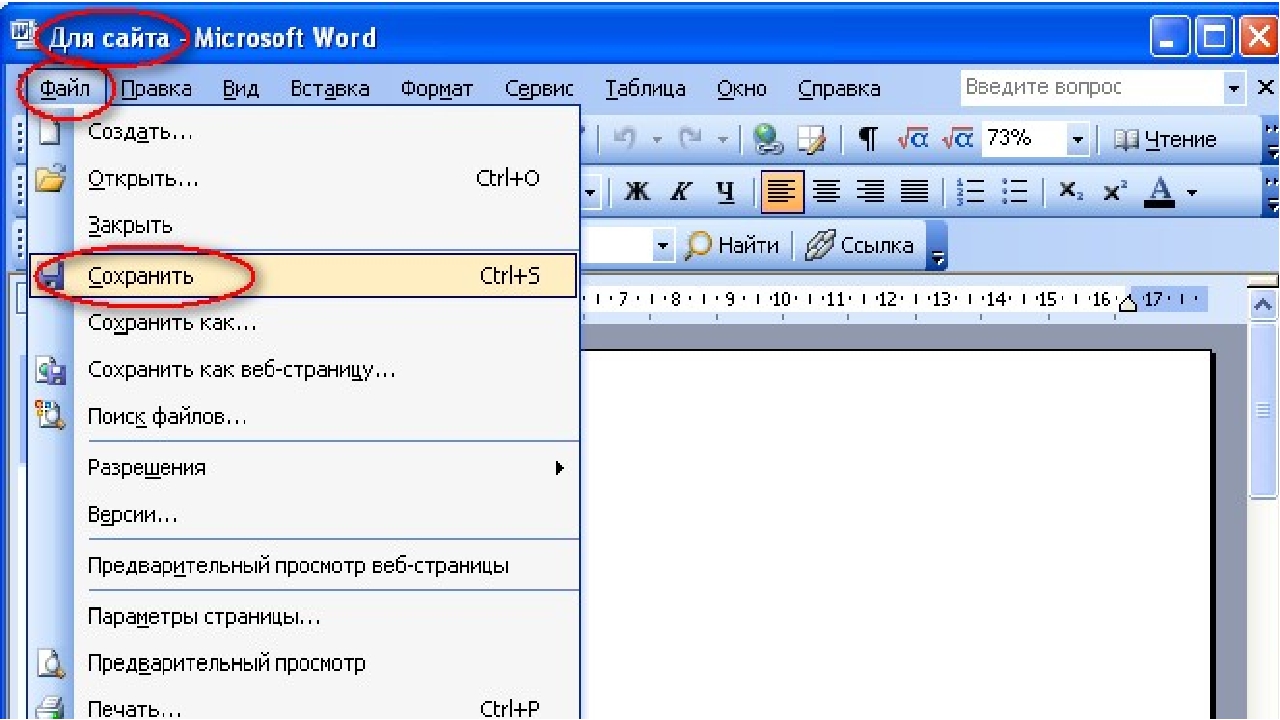
Task: Open the dropdown beside Введите вопрос field
Action: click(x=1235, y=88)
